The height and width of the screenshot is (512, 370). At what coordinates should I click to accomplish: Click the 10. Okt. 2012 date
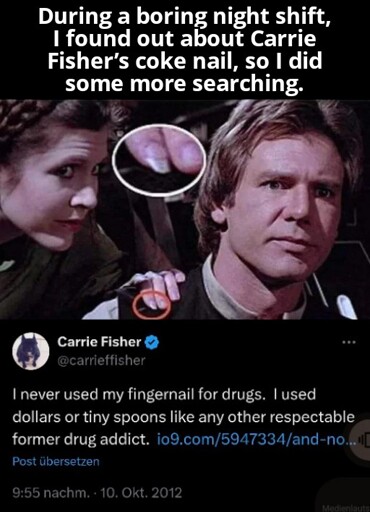coord(141,492)
